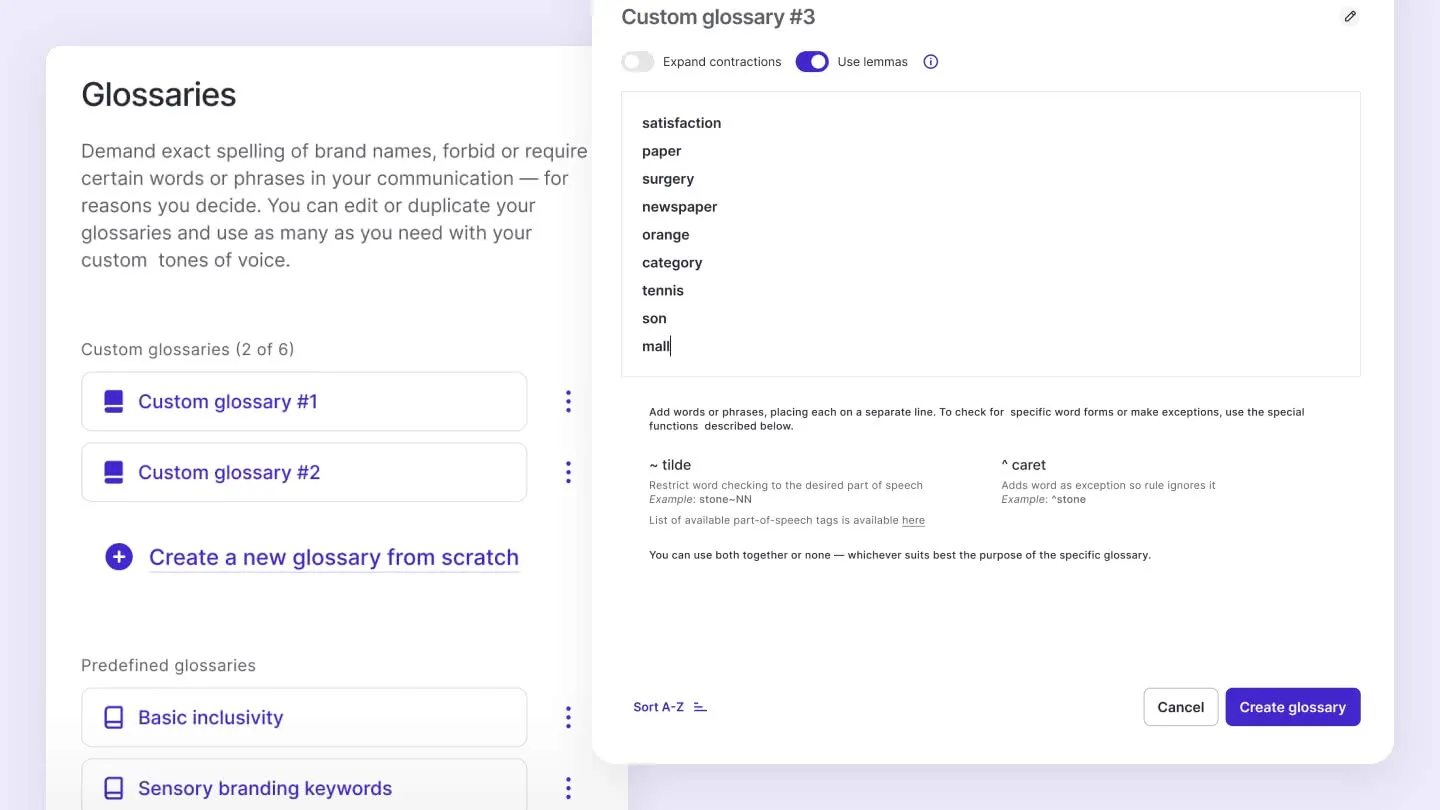Enable the Expand contractions toggle
The image size is (1440, 810).
pos(637,61)
